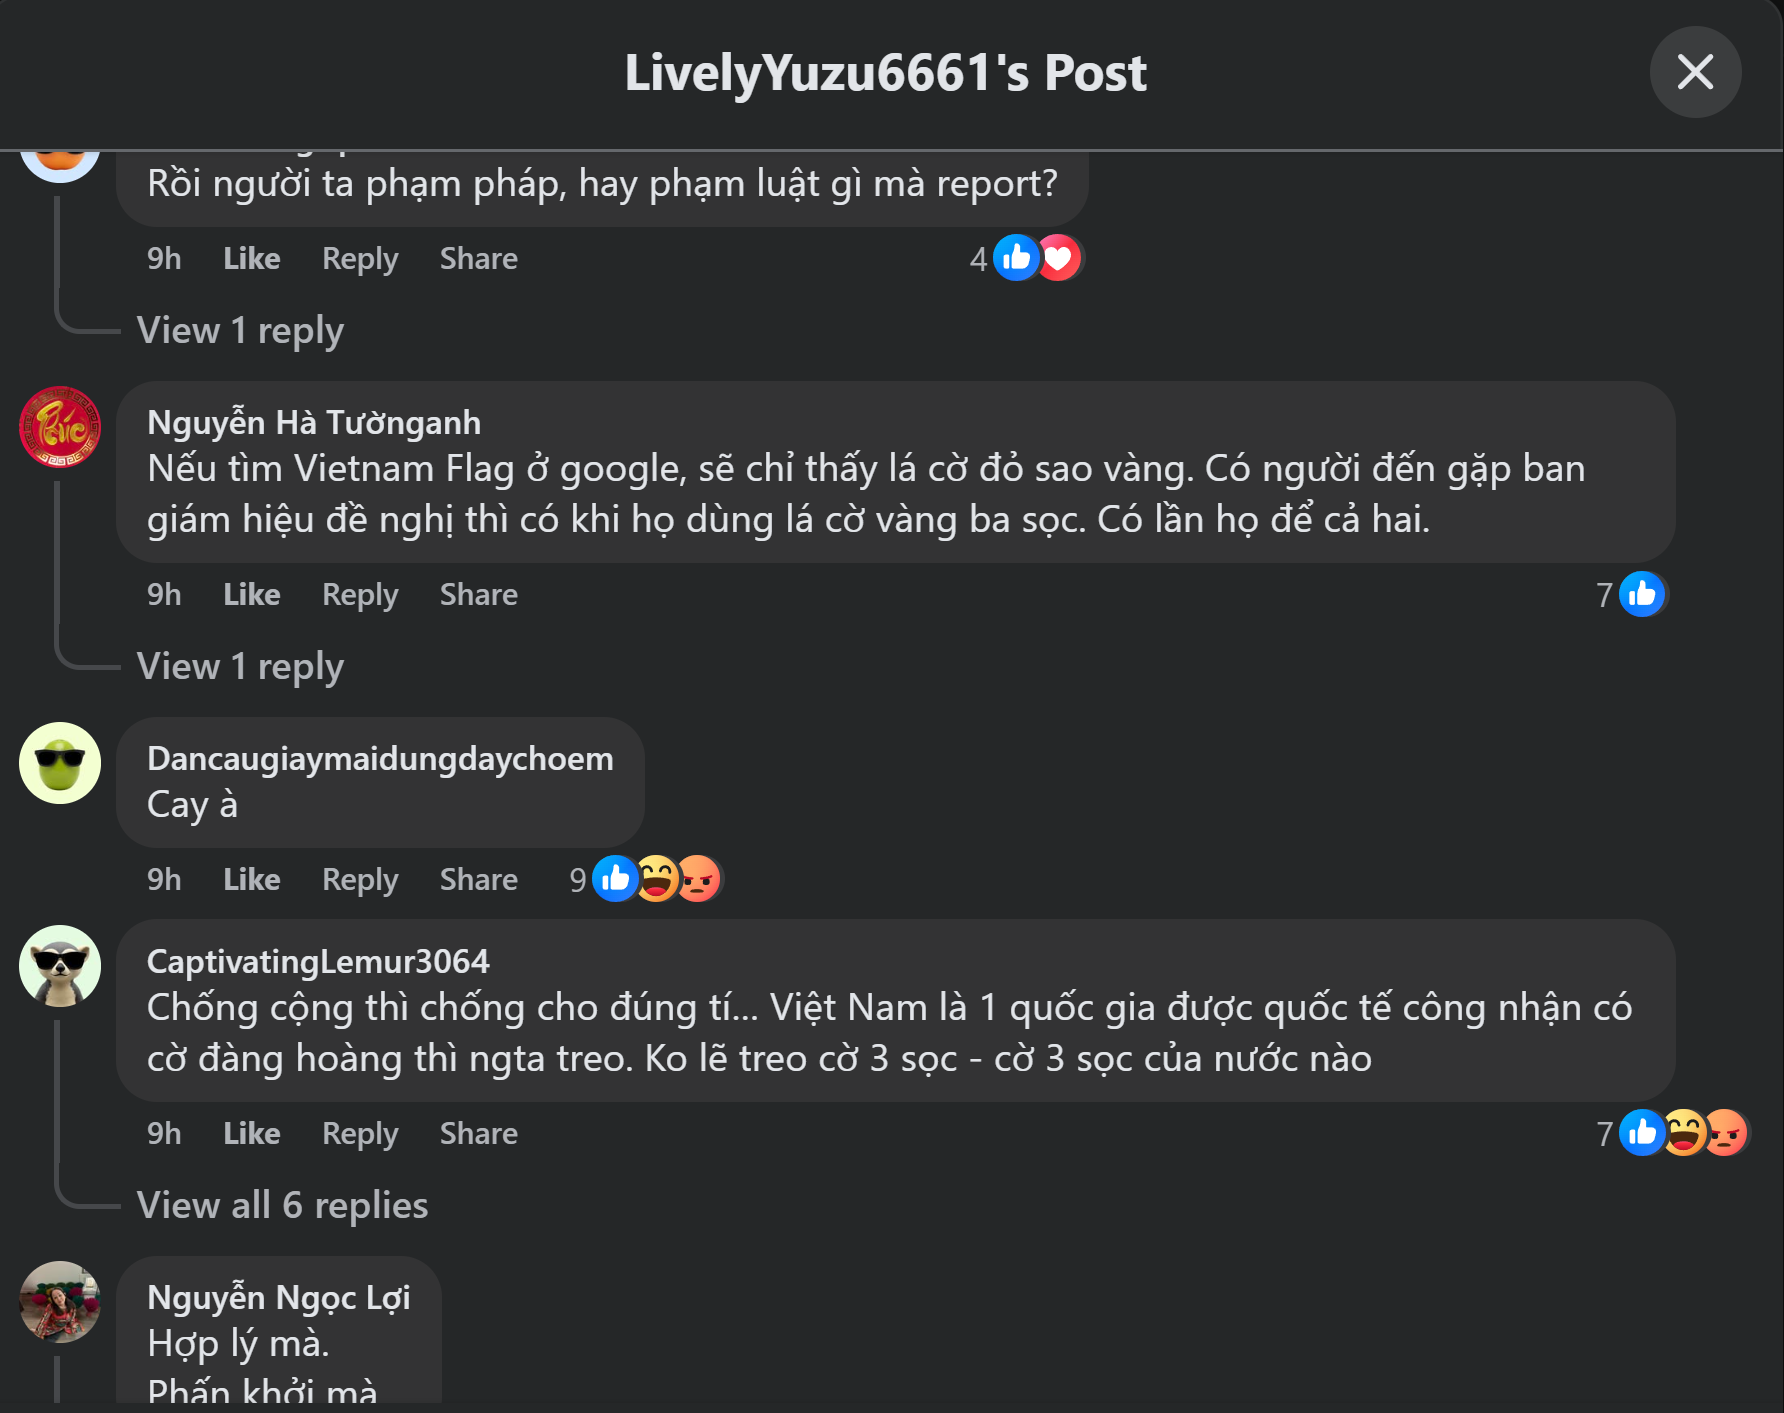Expand 'View 1 reply' under the report comment

point(240,330)
